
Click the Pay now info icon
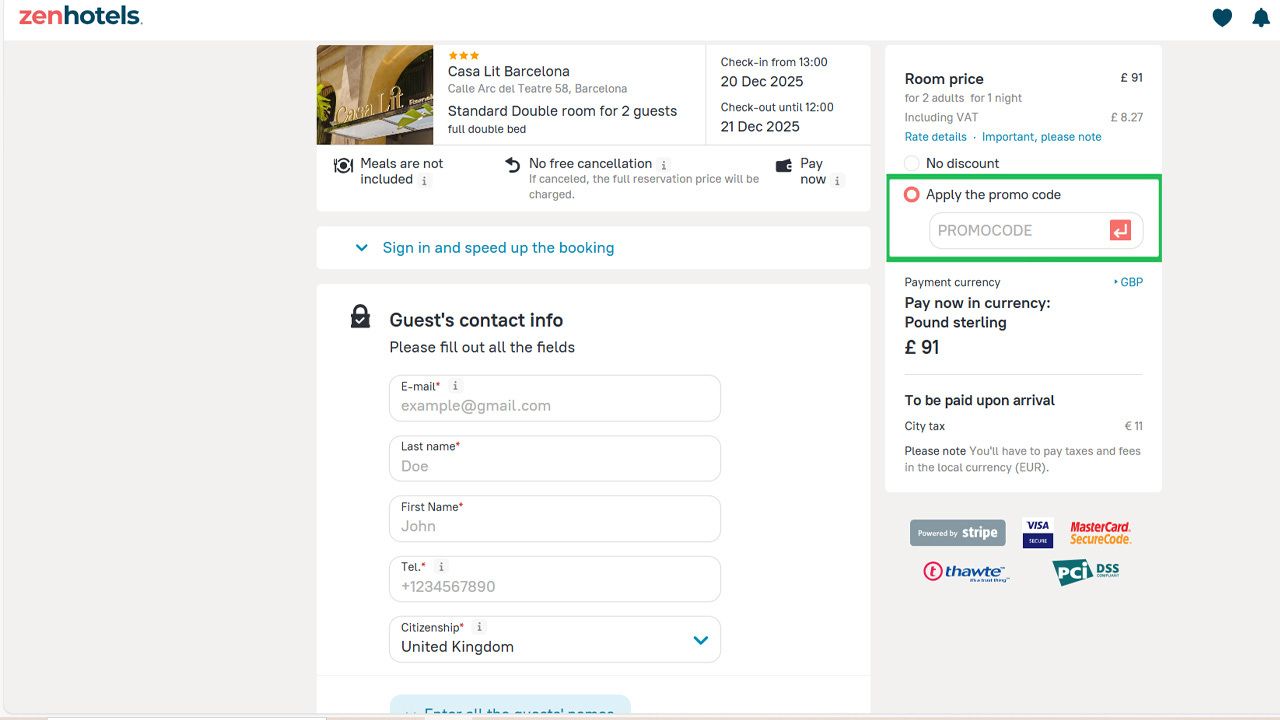tap(838, 181)
